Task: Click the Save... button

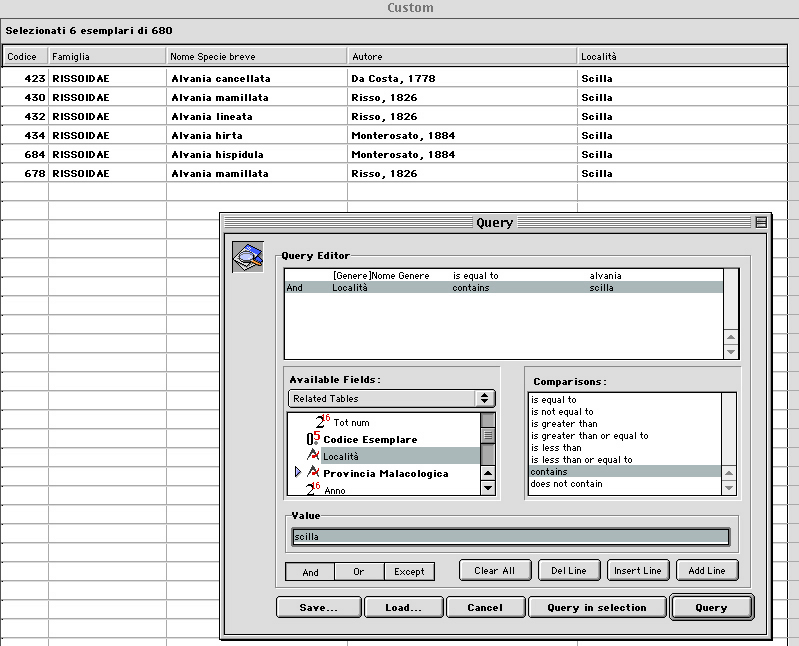Action: click(318, 607)
